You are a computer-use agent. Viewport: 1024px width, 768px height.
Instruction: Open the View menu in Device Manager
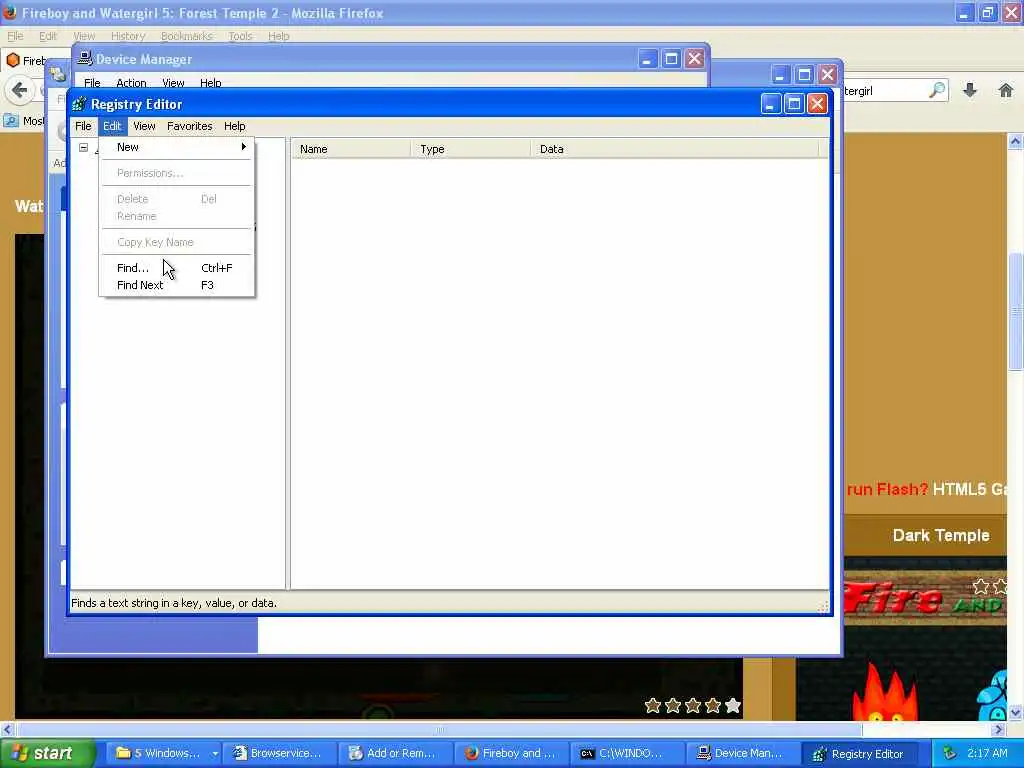(173, 83)
